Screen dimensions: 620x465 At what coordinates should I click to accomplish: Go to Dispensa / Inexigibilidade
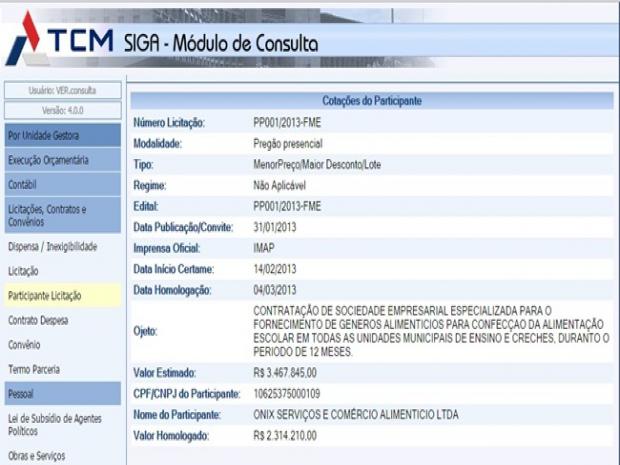(53, 247)
